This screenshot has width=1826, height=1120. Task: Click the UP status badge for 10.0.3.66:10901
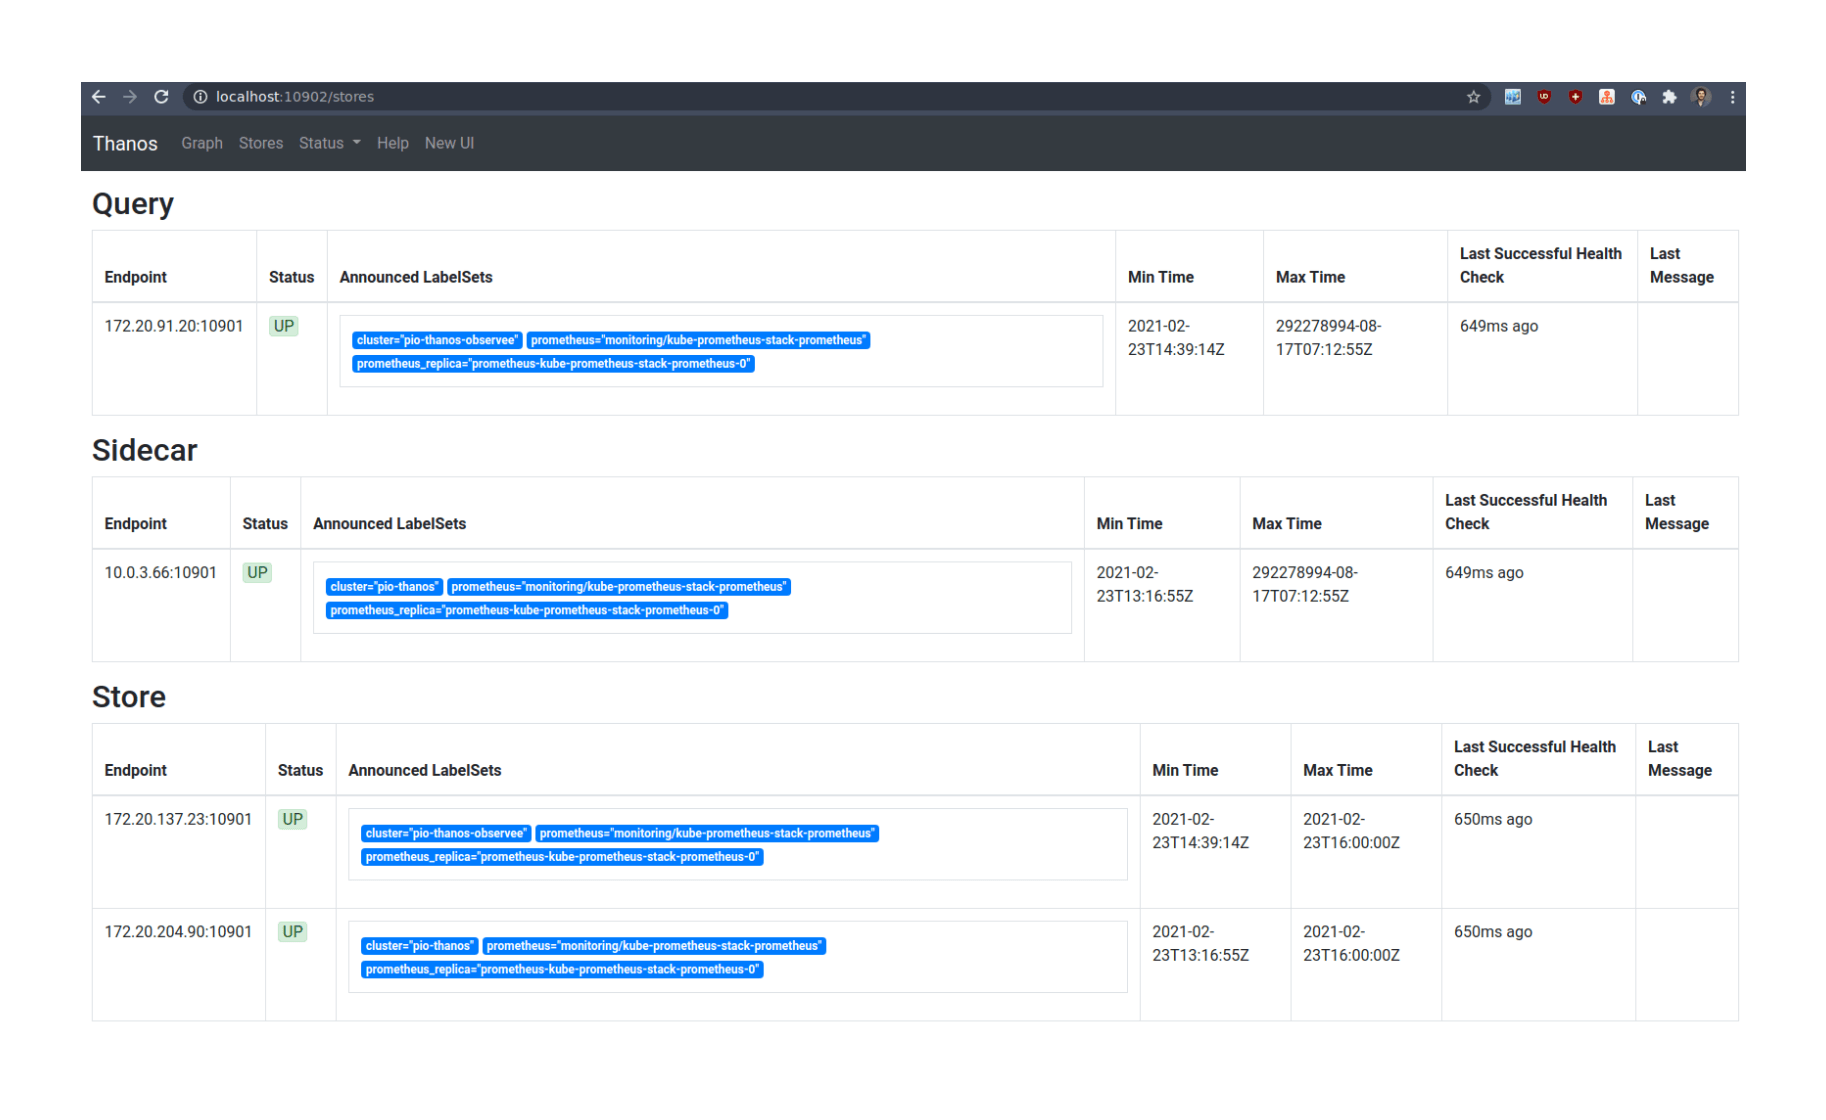point(258,573)
